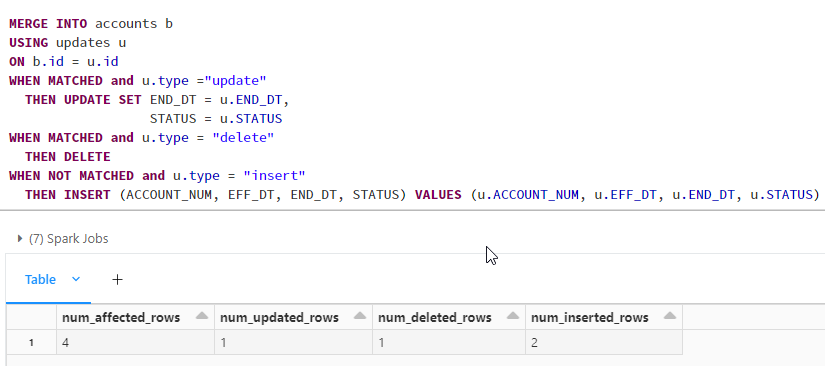825x366 pixels.
Task: Sort by num_inserted_rows column arrow
Action: (670, 317)
